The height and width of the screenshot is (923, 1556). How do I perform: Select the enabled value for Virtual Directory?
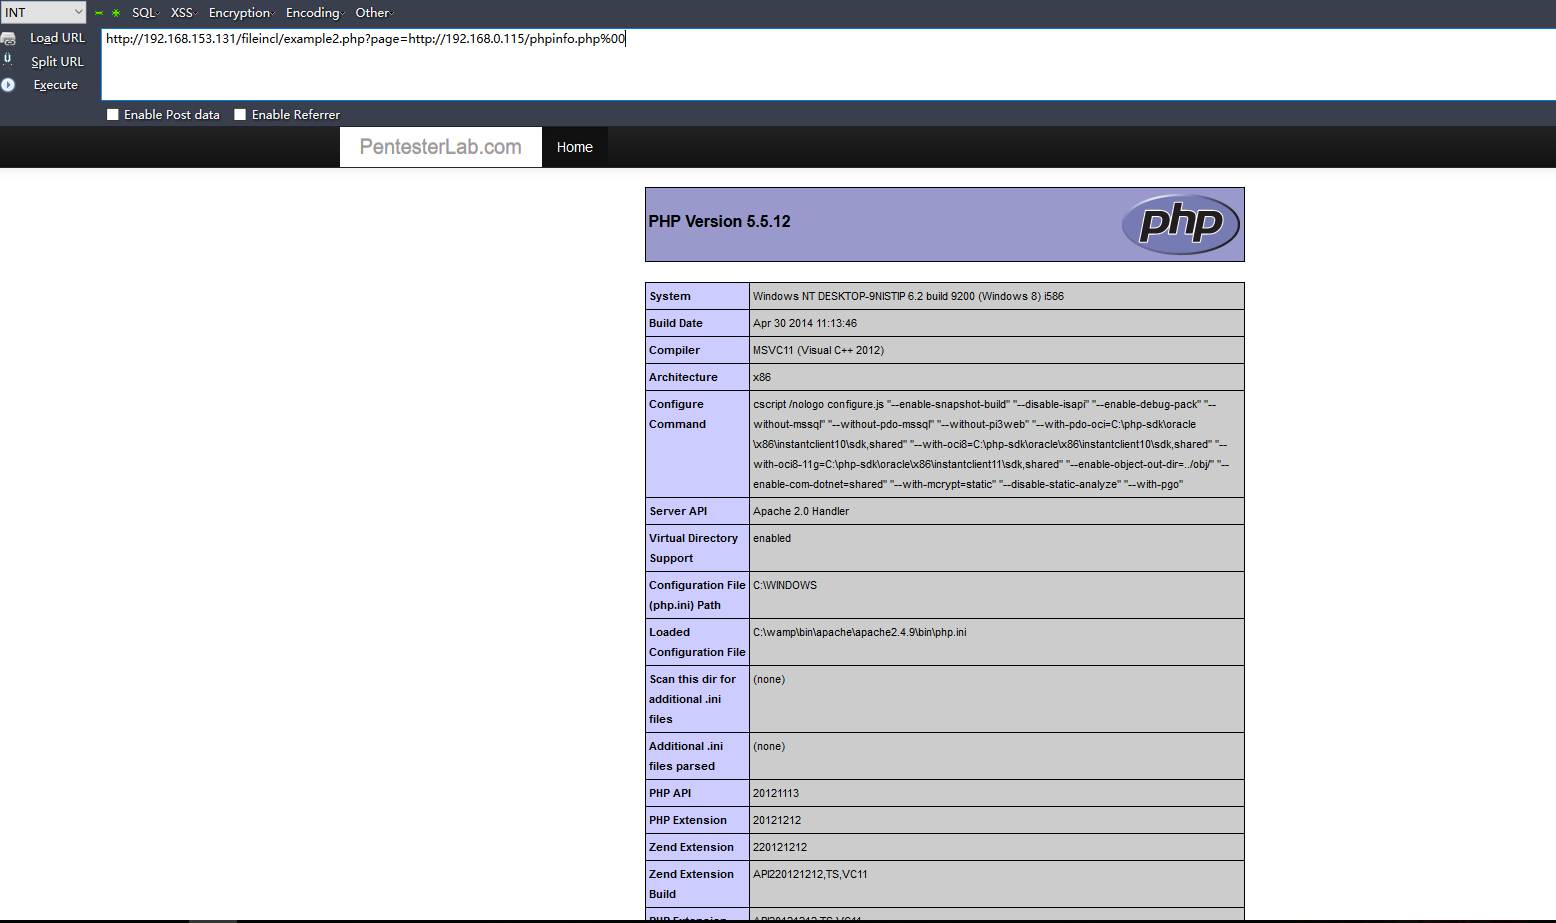click(x=772, y=538)
